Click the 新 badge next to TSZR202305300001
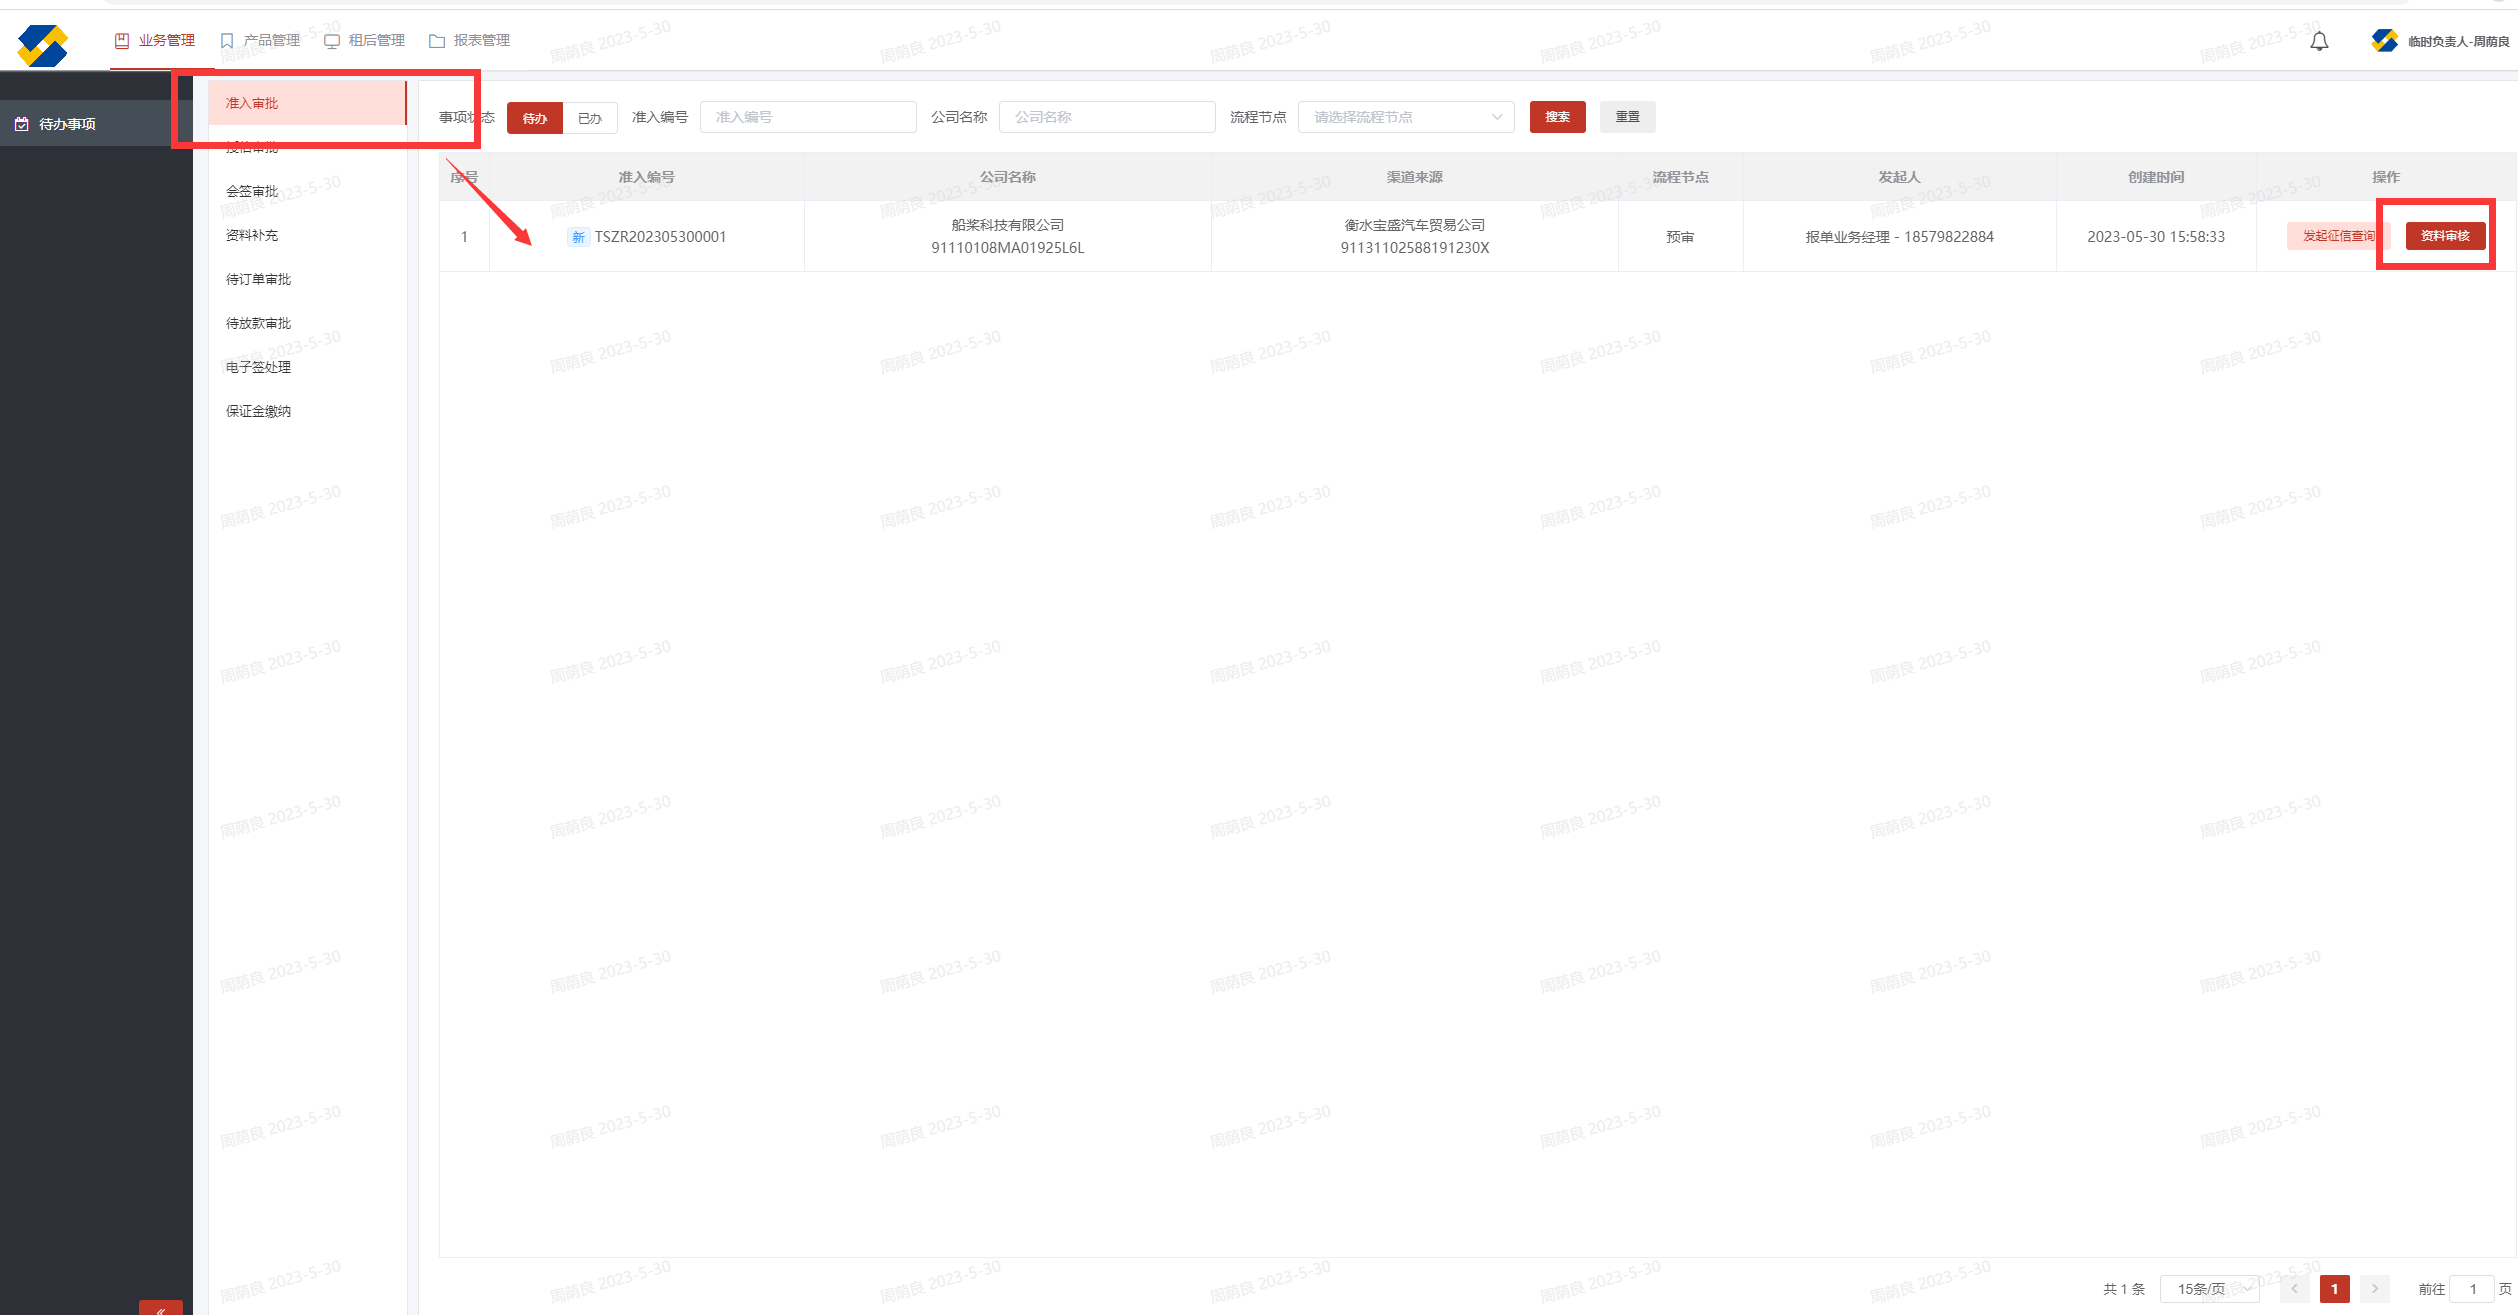 click(578, 237)
